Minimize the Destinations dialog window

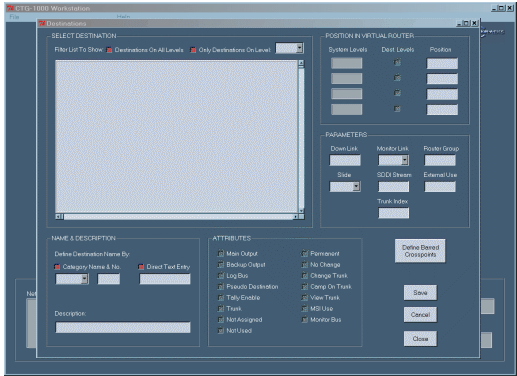coord(459,23)
